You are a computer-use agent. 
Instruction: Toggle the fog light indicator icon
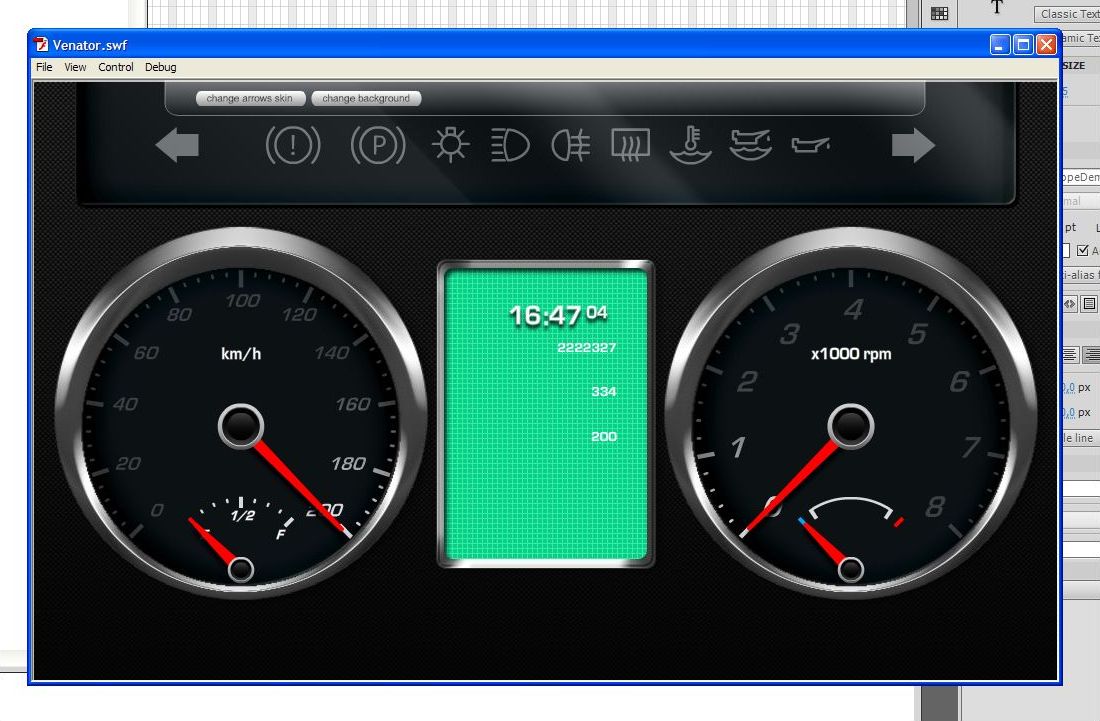[571, 146]
